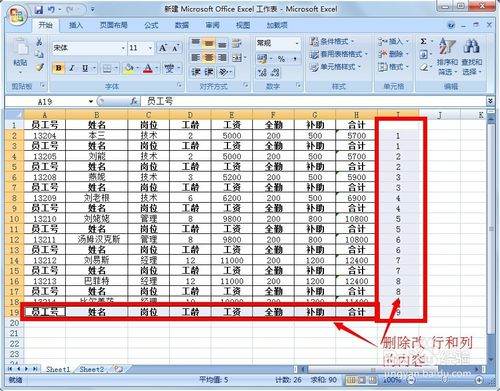Open the Sheet1 worksheet tab
The image size is (500, 391).
tap(58, 369)
